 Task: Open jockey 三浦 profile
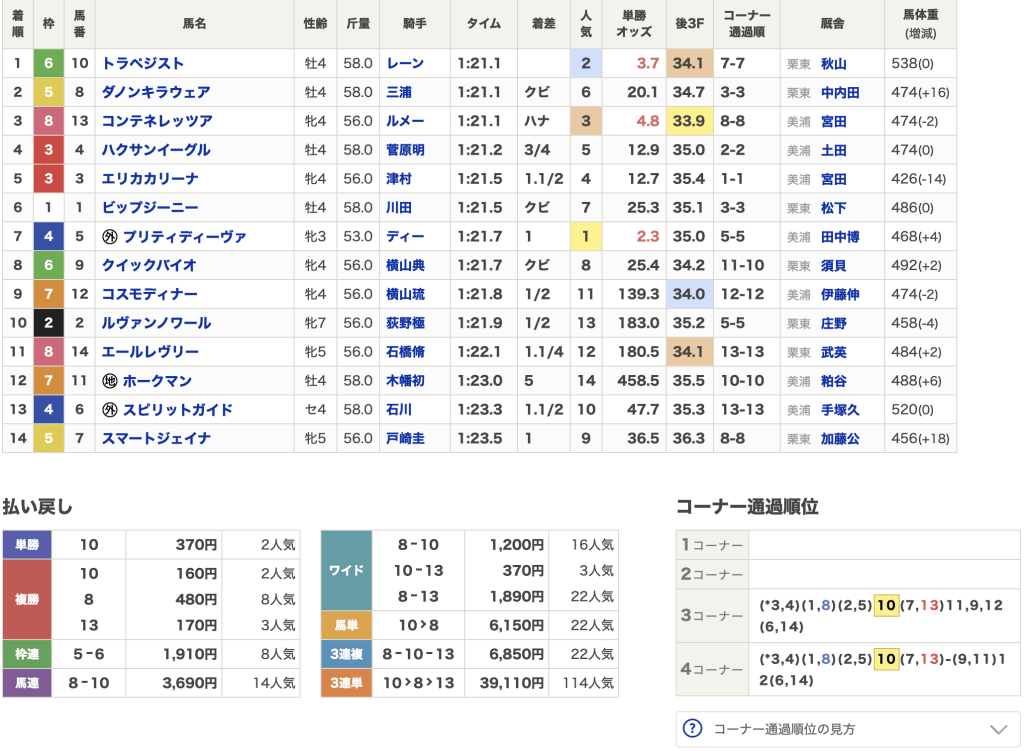[398, 92]
